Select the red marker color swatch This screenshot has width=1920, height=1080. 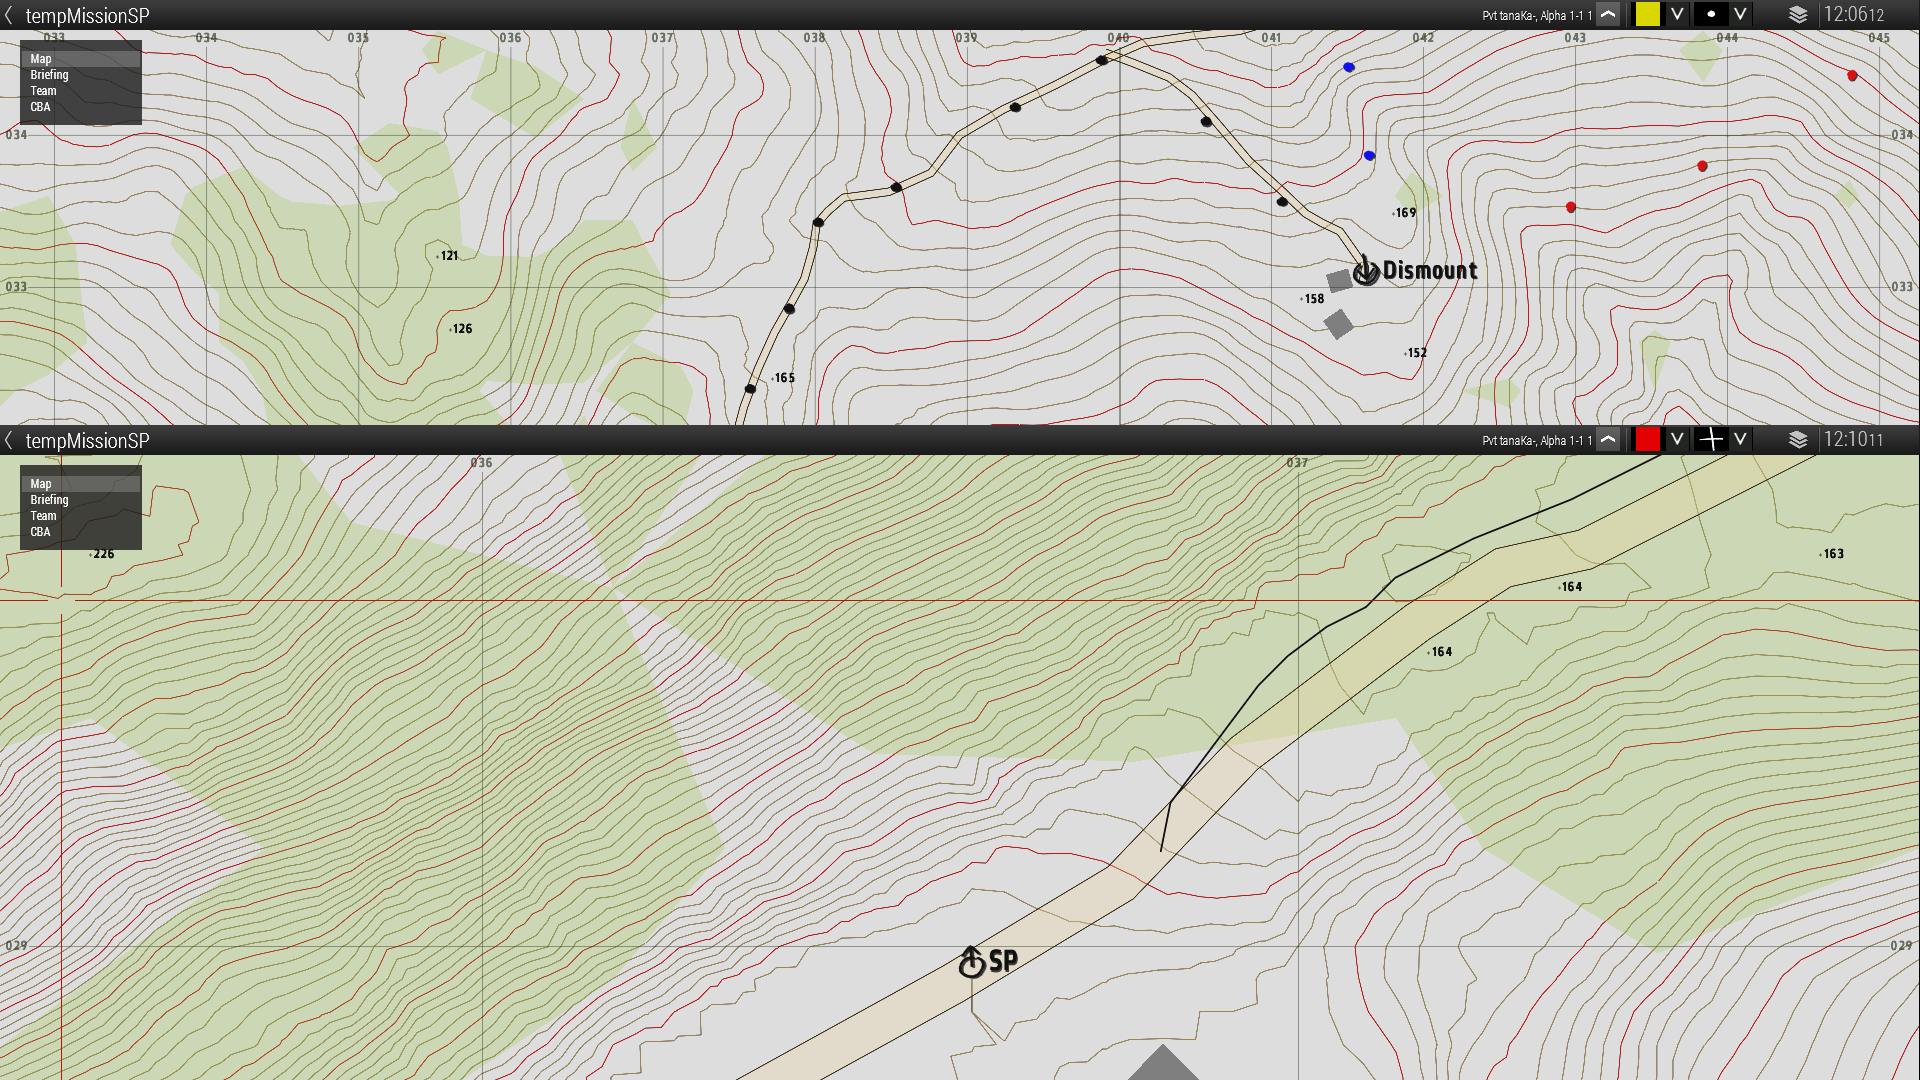pyautogui.click(x=1647, y=440)
